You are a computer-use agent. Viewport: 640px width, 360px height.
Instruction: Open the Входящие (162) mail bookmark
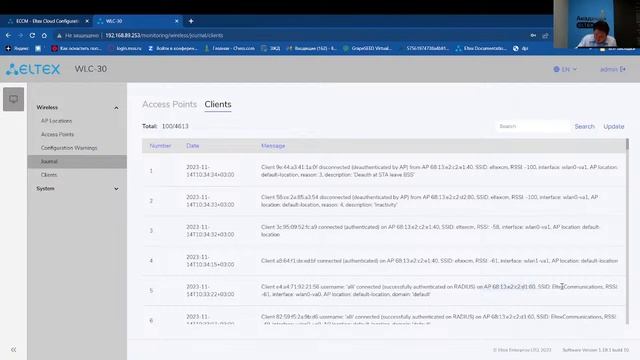[x=311, y=48]
